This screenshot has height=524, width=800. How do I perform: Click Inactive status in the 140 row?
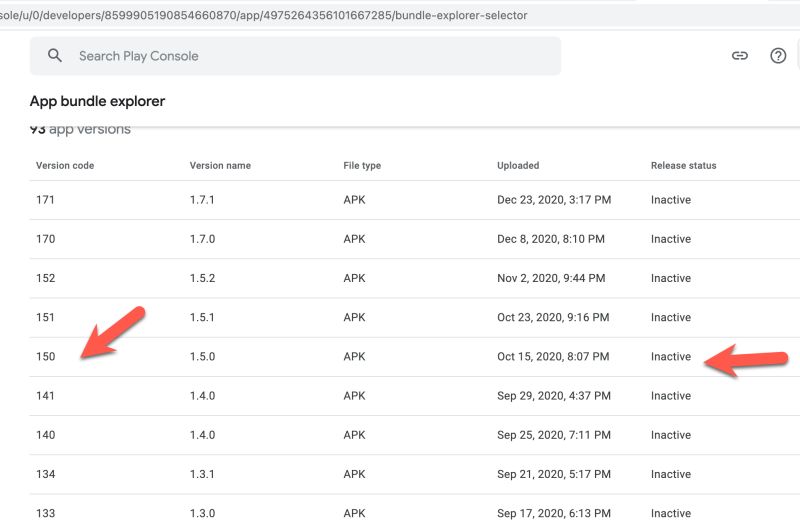pyautogui.click(x=670, y=435)
